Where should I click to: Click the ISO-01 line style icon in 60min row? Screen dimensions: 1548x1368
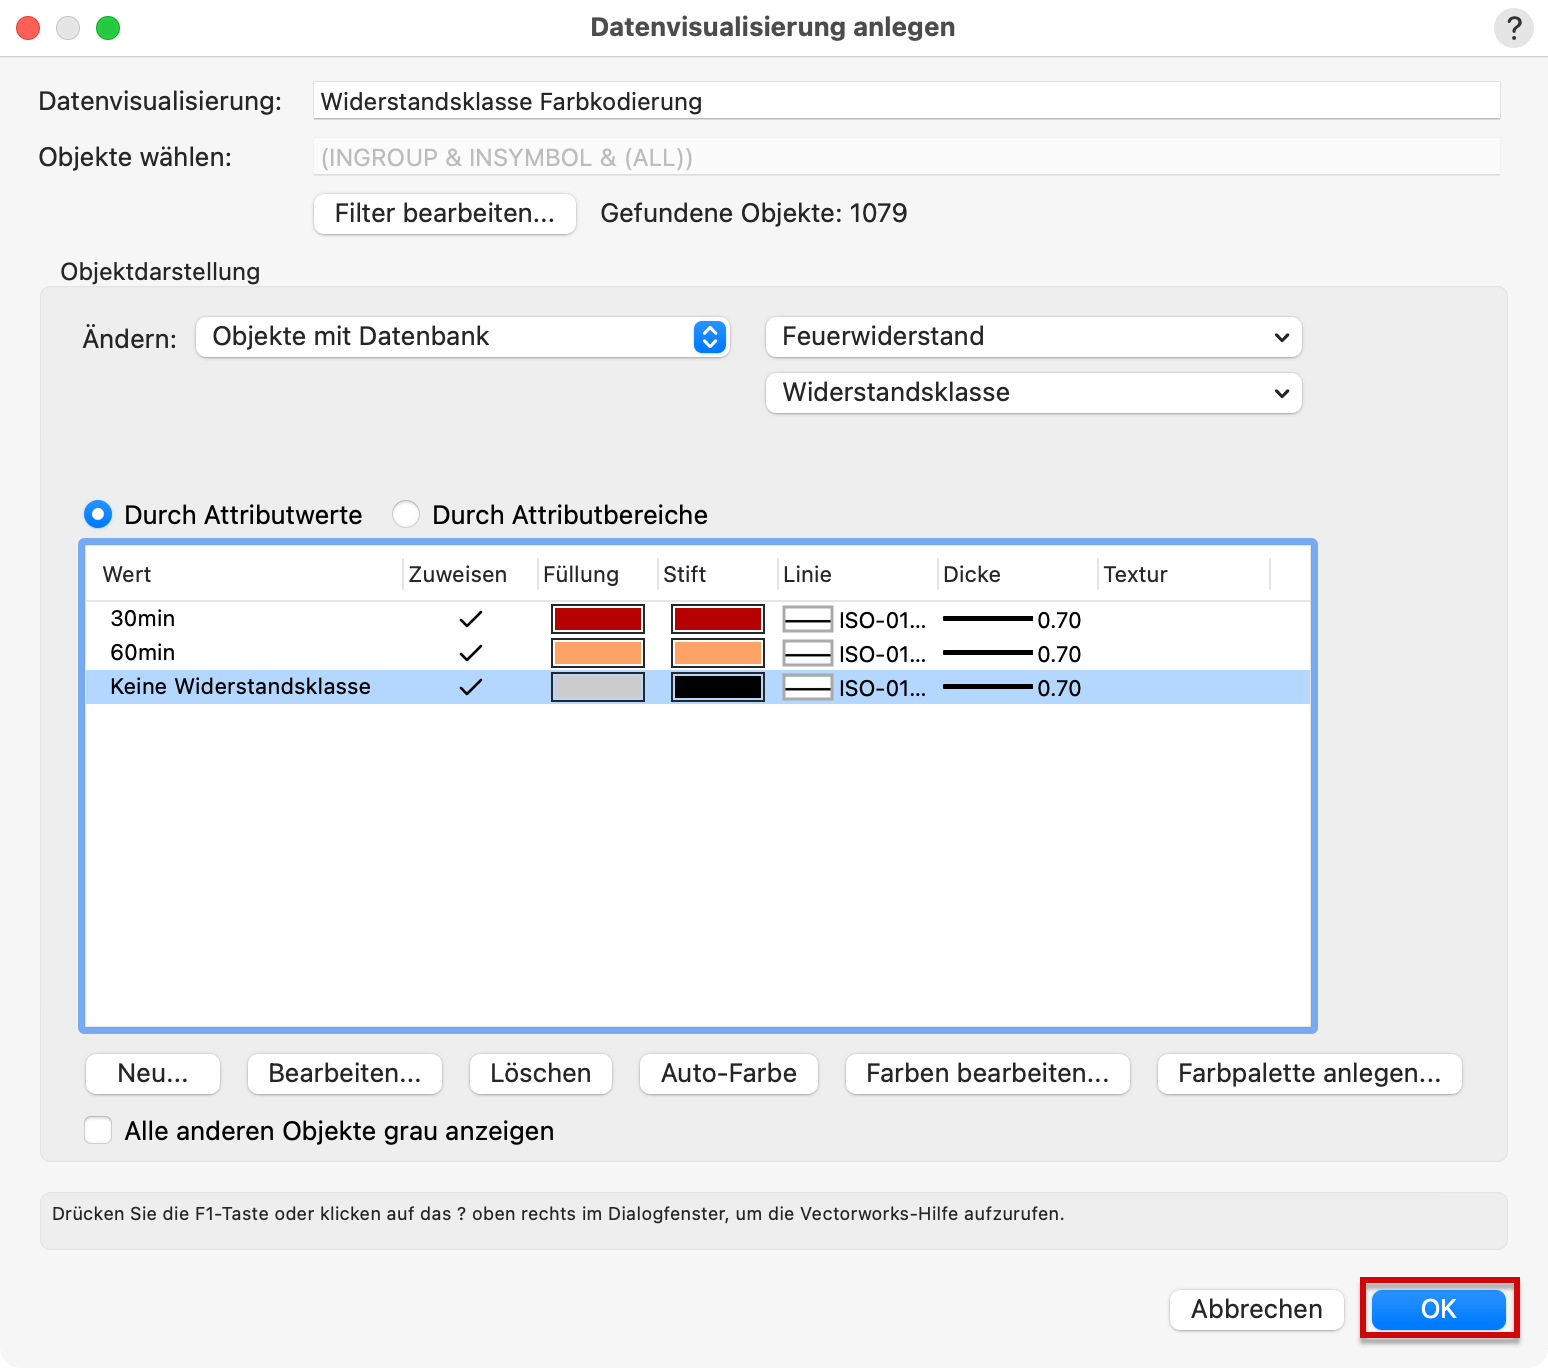(x=808, y=654)
